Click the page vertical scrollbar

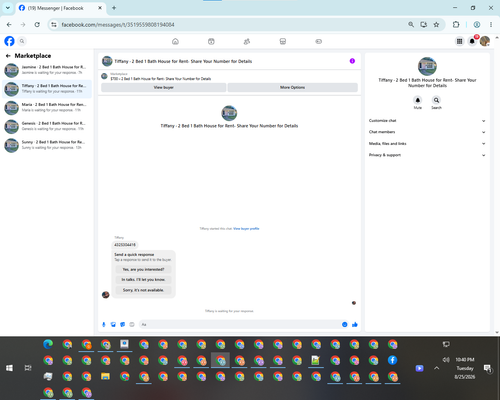pyautogui.click(x=497, y=185)
